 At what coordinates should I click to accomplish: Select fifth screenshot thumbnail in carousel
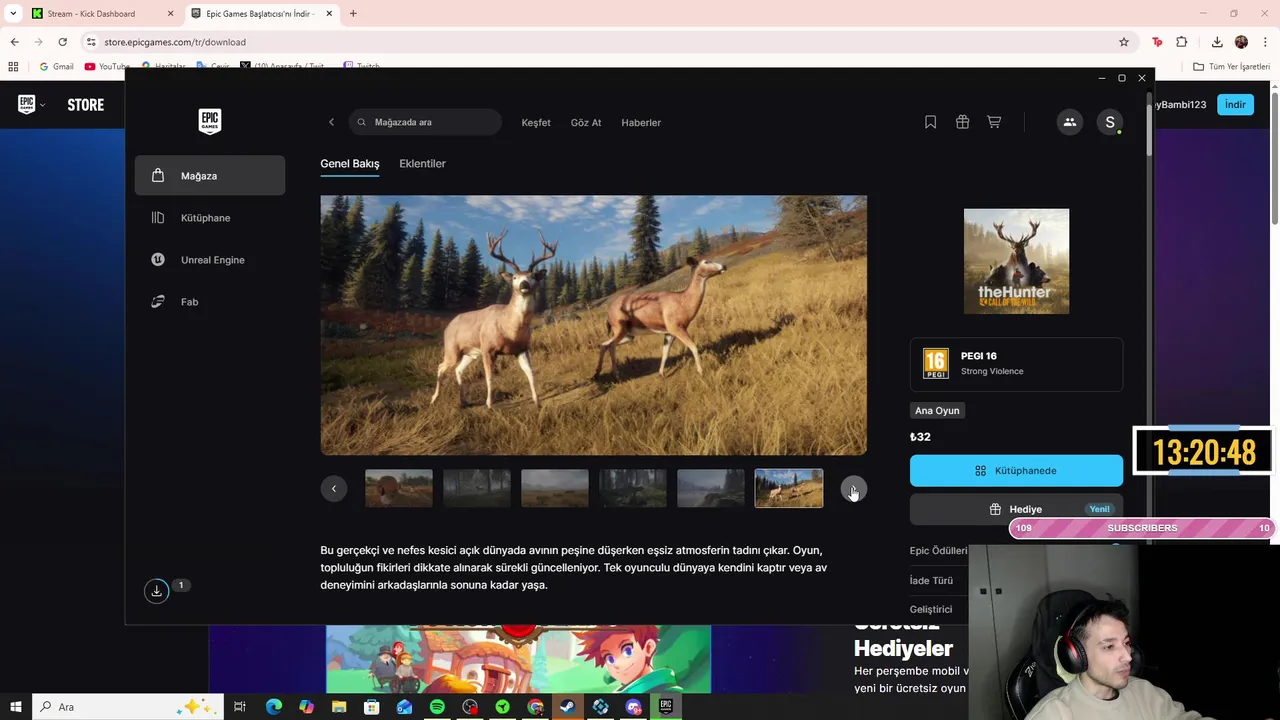click(711, 489)
